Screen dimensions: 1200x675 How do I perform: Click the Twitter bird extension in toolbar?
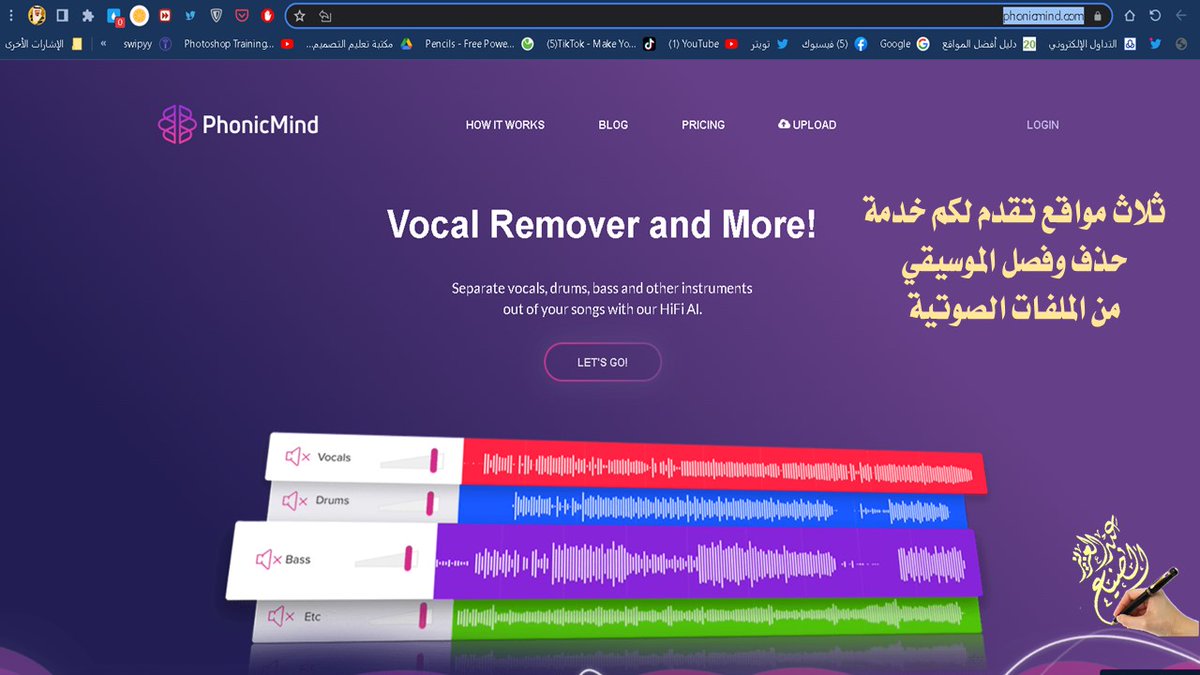point(190,16)
